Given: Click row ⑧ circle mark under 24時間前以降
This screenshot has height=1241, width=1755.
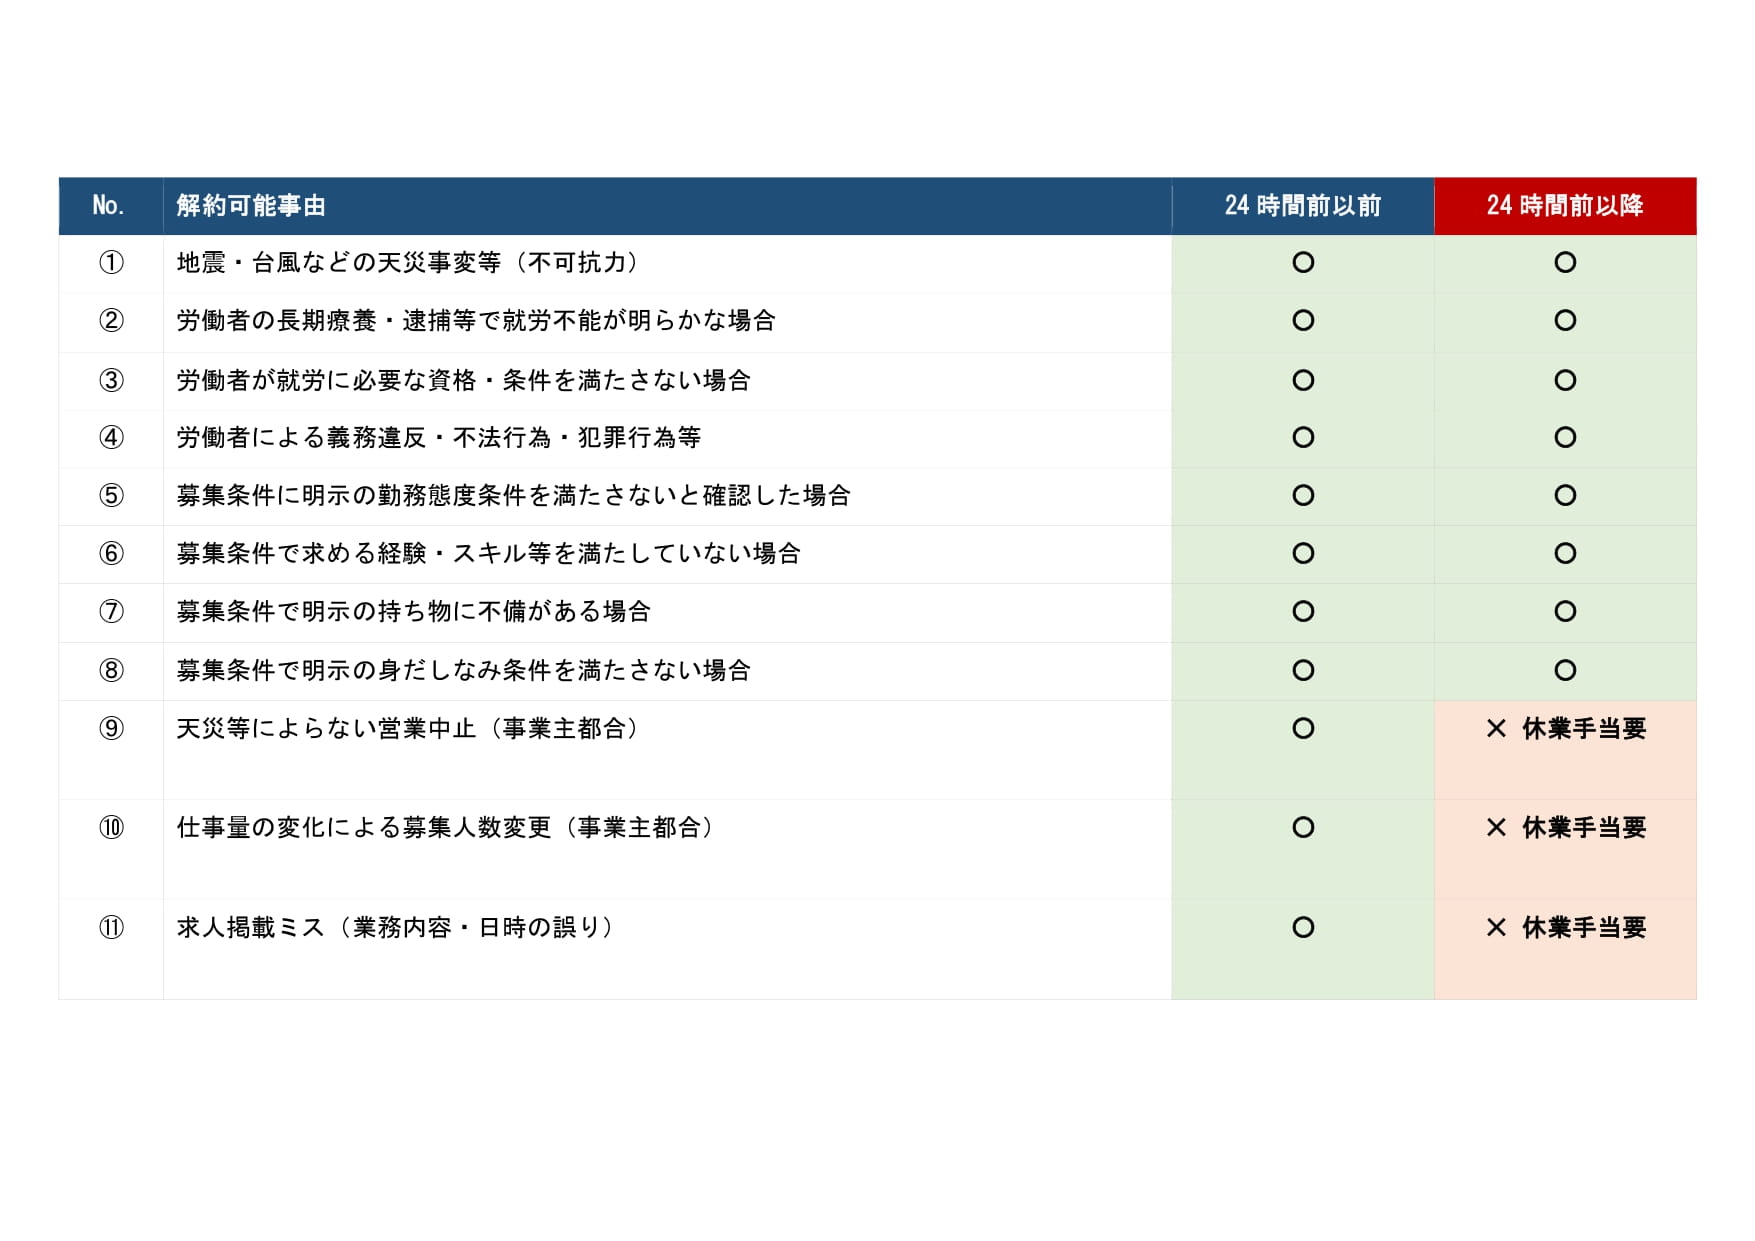Looking at the screenshot, I should 1565,671.
